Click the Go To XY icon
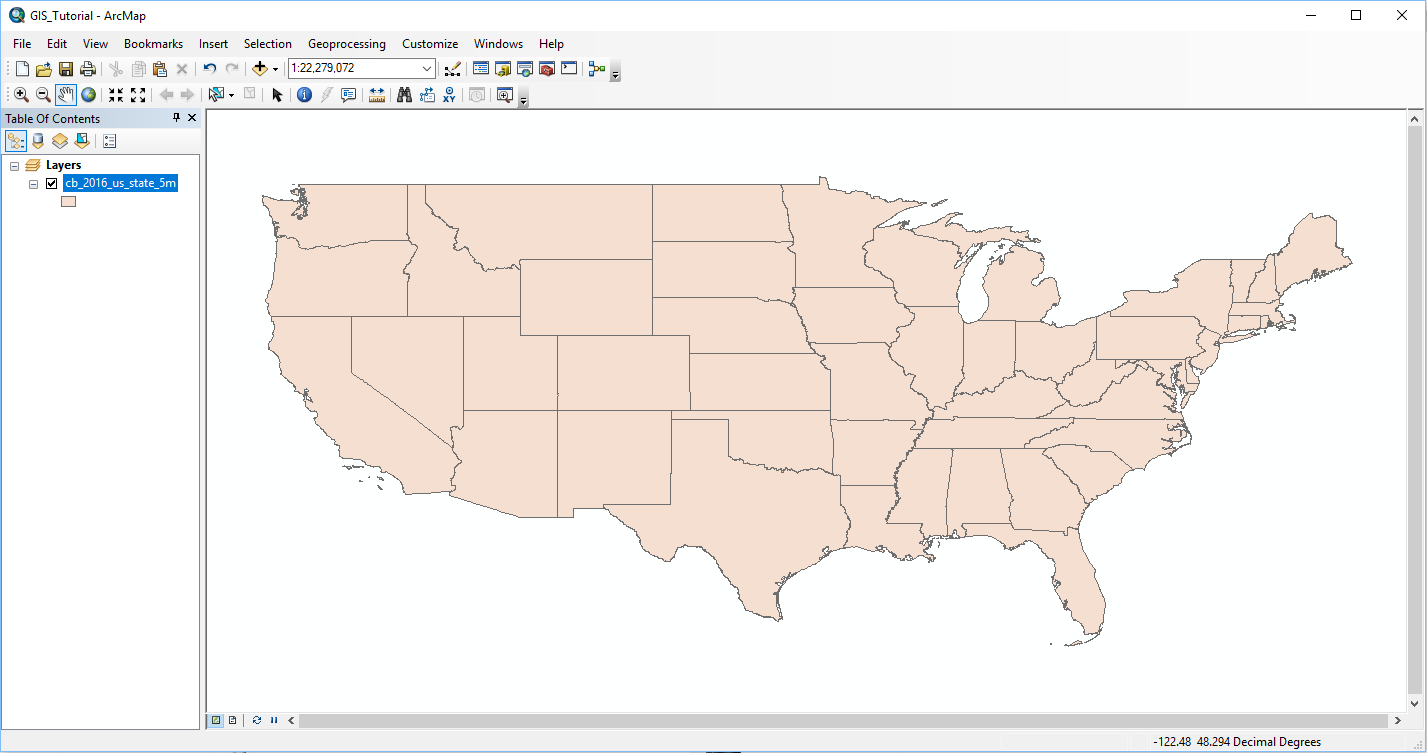The width and height of the screenshot is (1427, 753). (449, 95)
